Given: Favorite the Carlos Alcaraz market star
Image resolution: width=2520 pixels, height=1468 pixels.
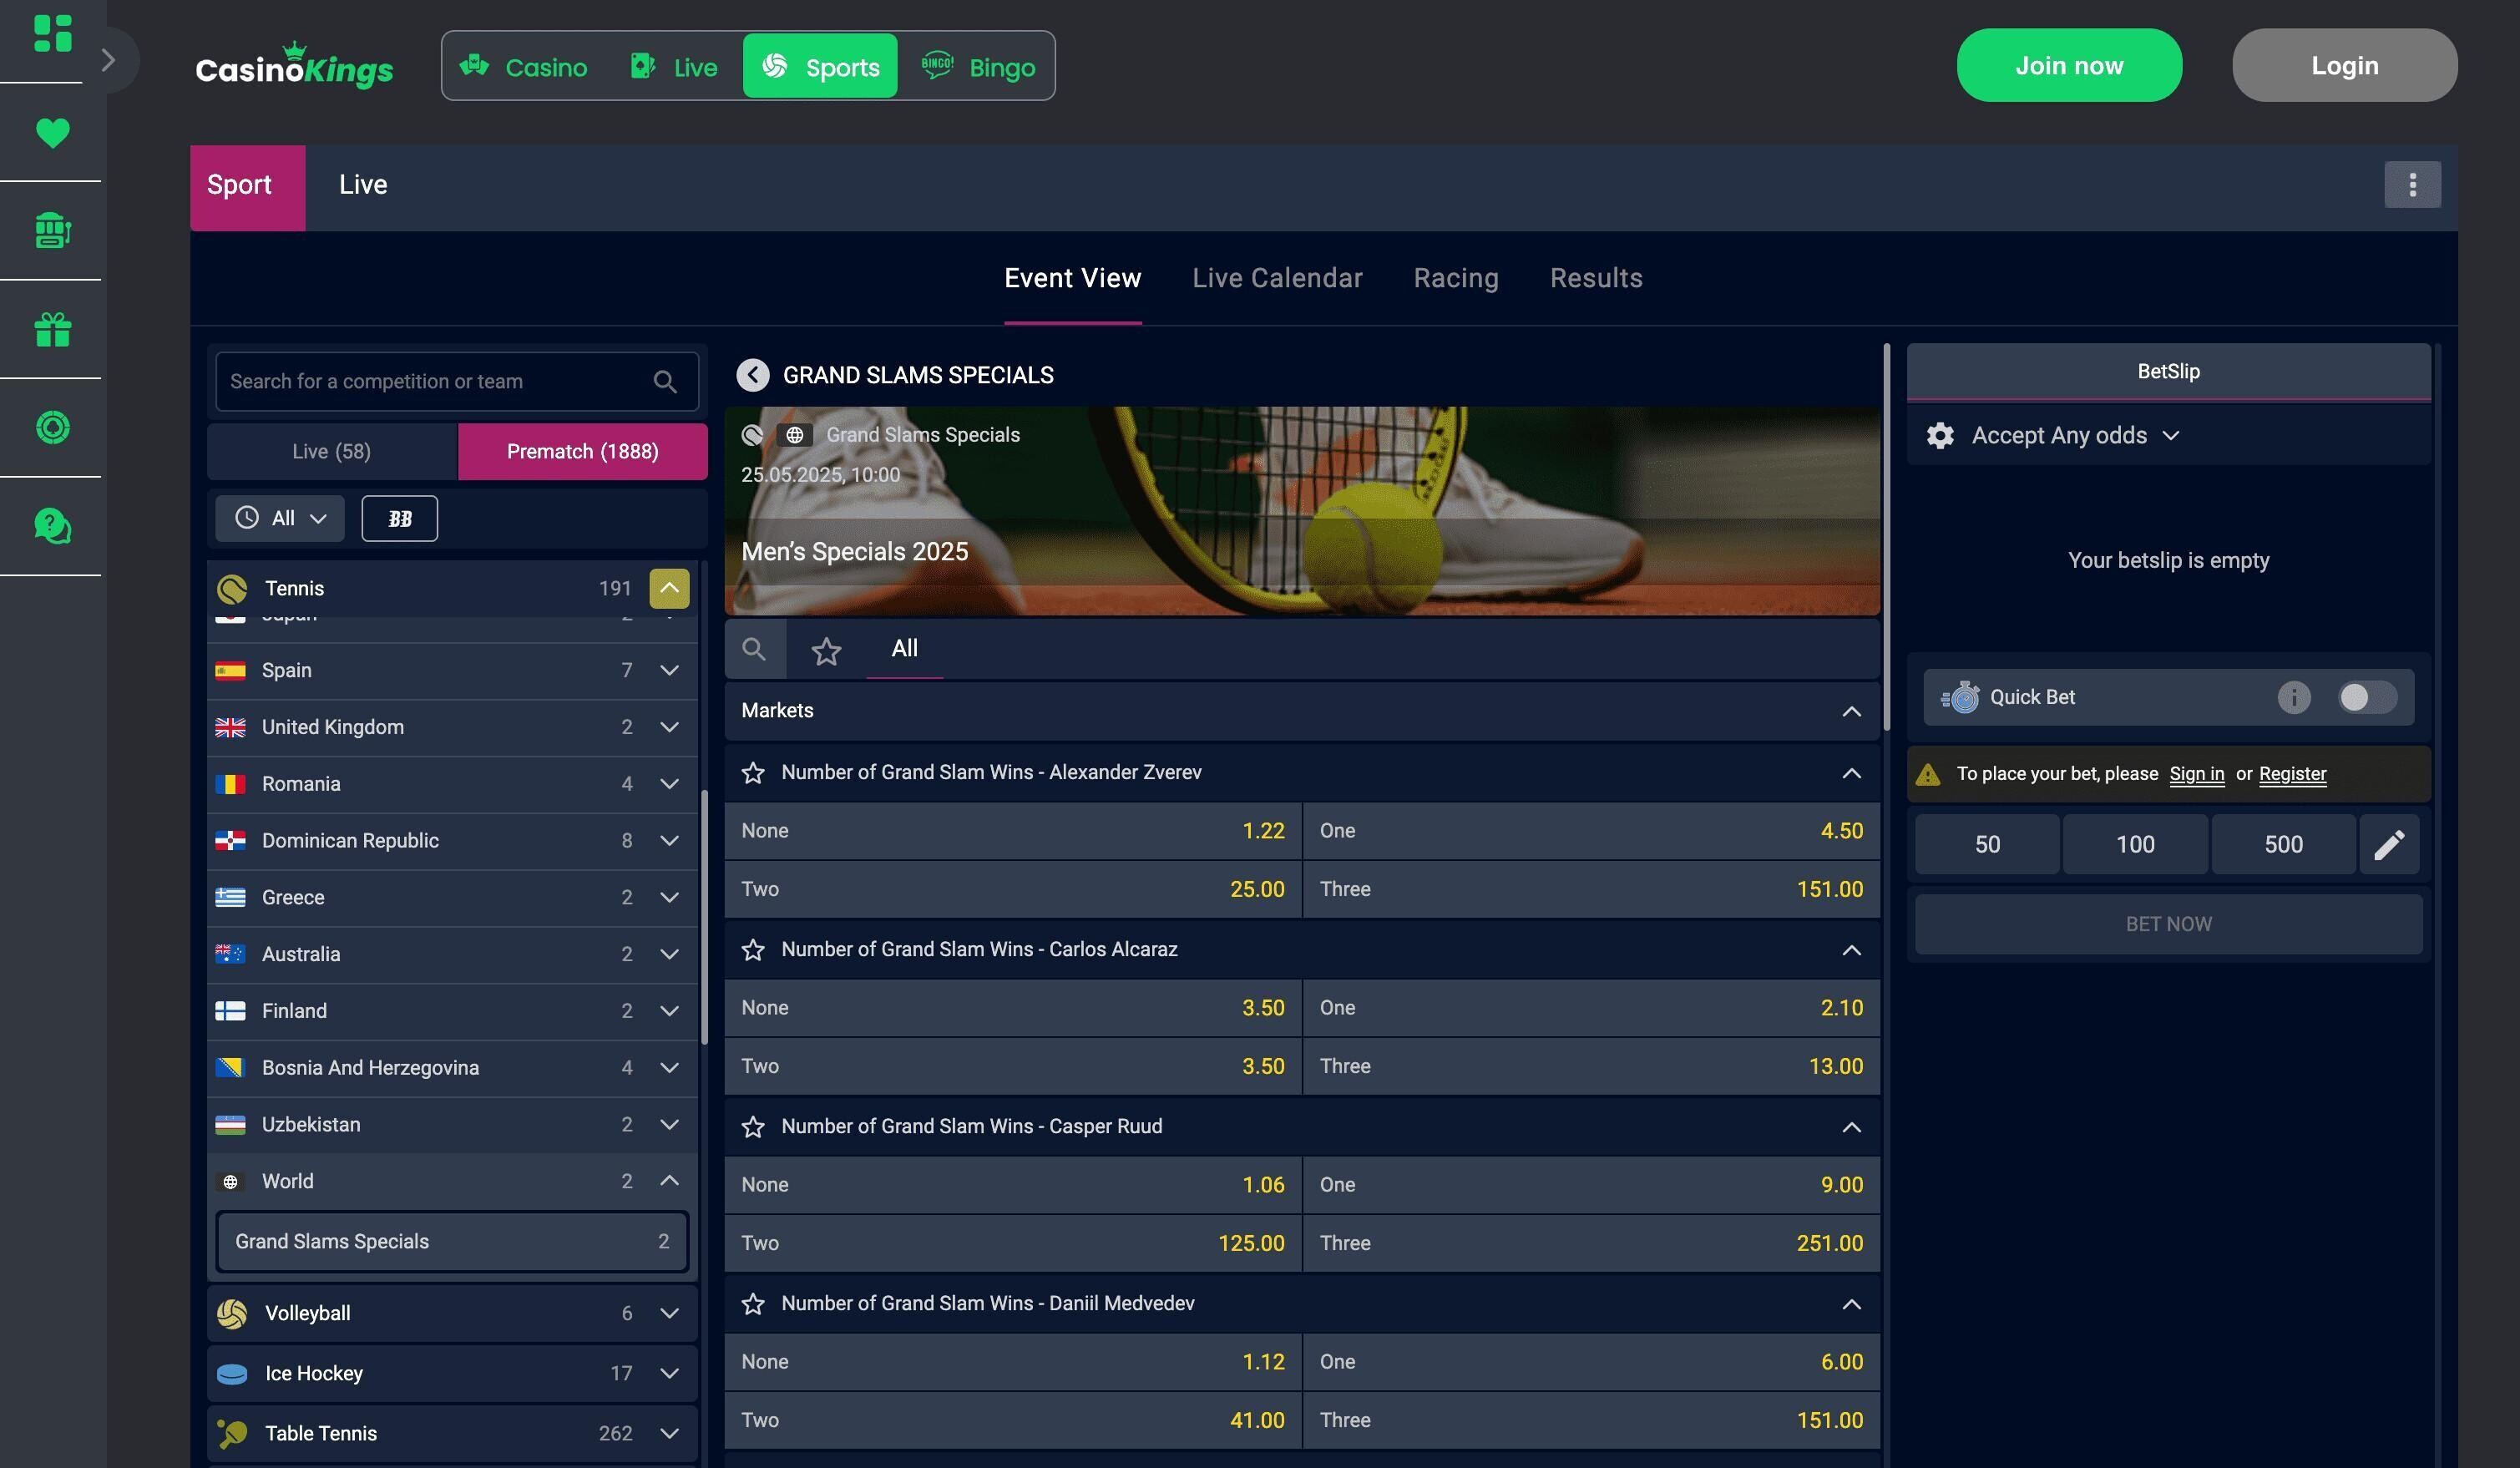Looking at the screenshot, I should point(753,950).
